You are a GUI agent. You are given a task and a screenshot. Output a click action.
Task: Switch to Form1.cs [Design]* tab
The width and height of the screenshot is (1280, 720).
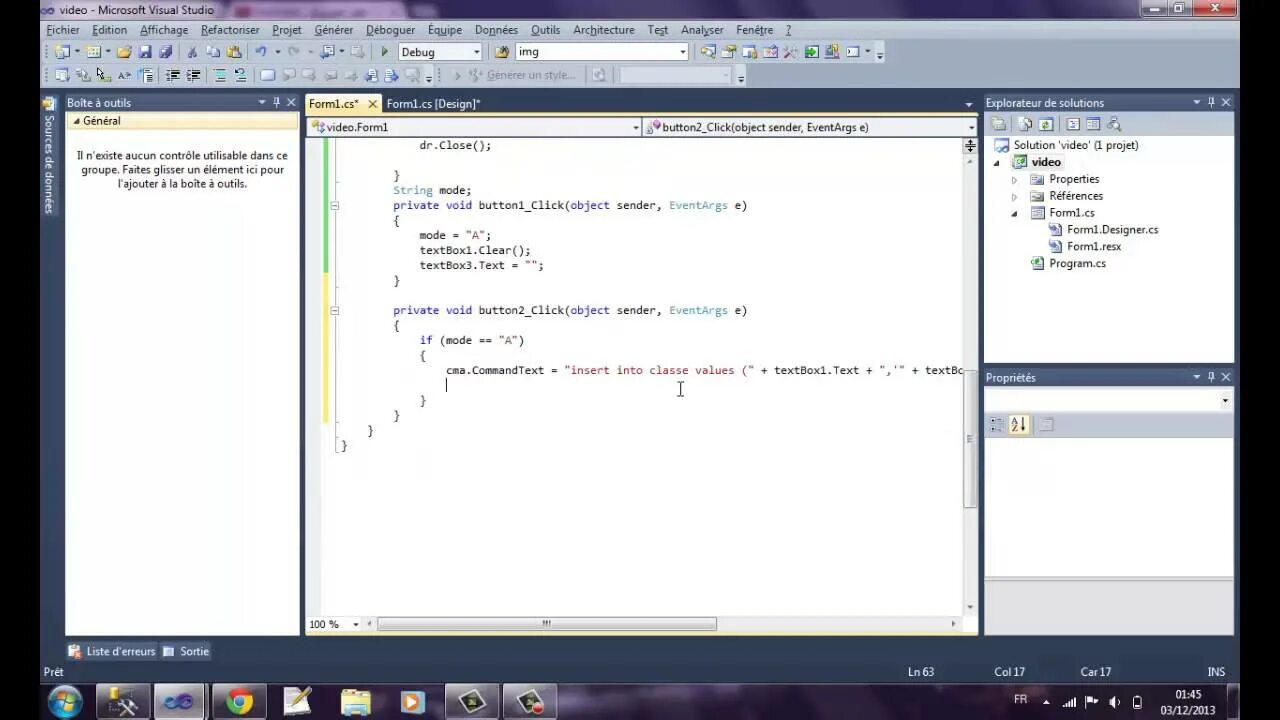[433, 104]
